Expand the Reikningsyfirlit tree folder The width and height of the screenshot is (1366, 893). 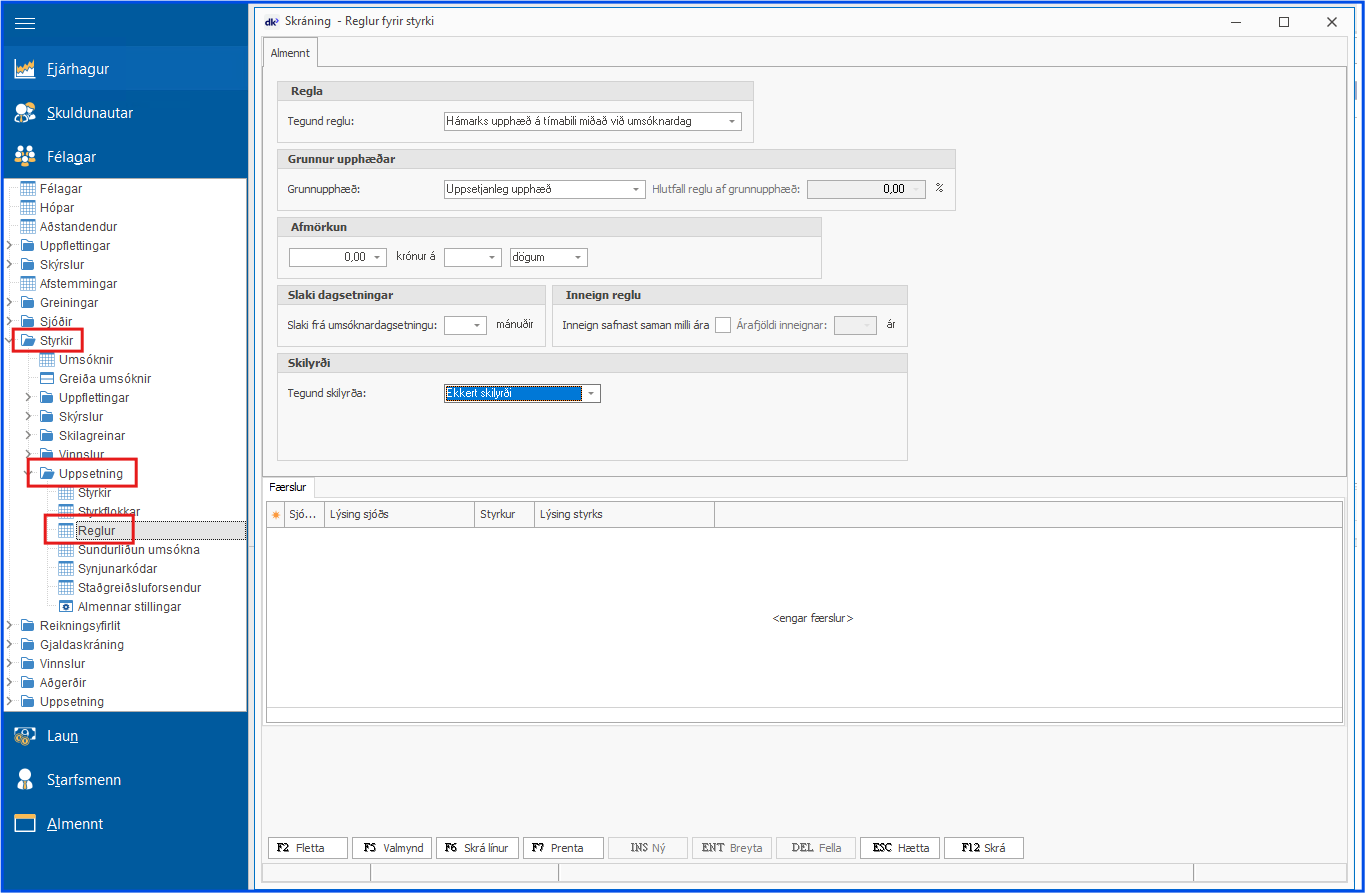10,626
